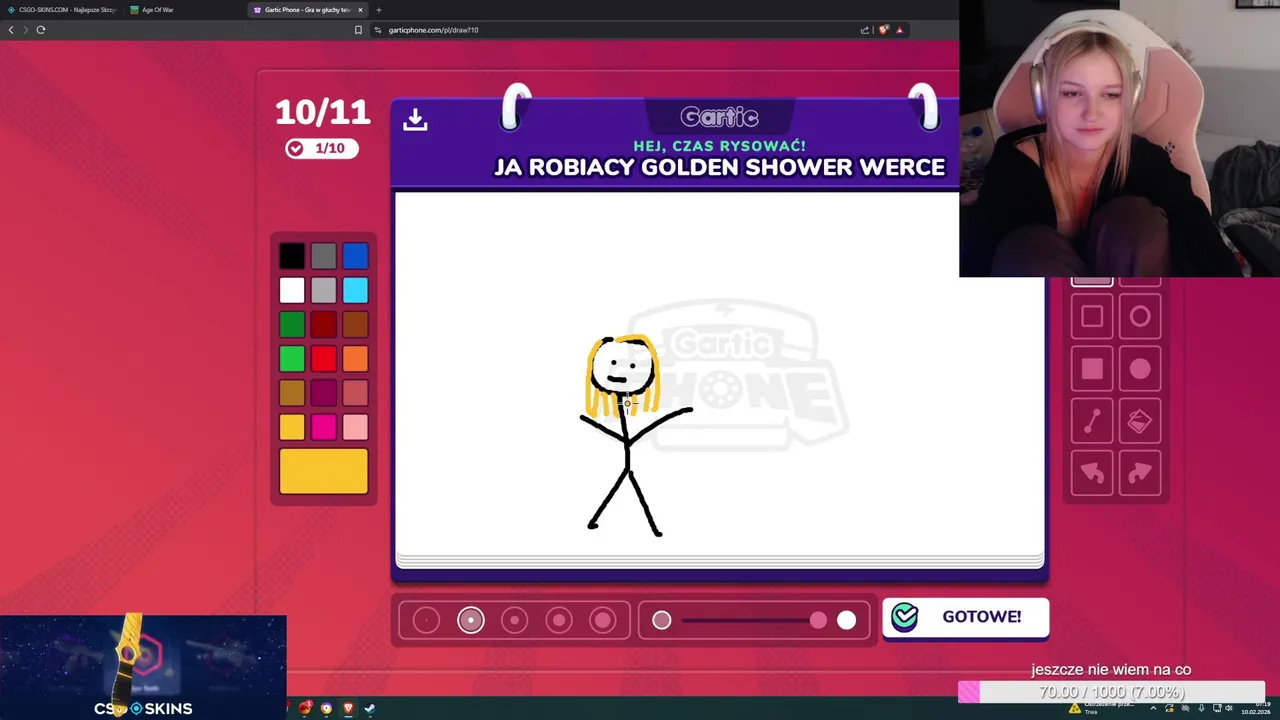This screenshot has height=720, width=1280.
Task: Adjust the opacity slider handle
Action: coord(819,621)
